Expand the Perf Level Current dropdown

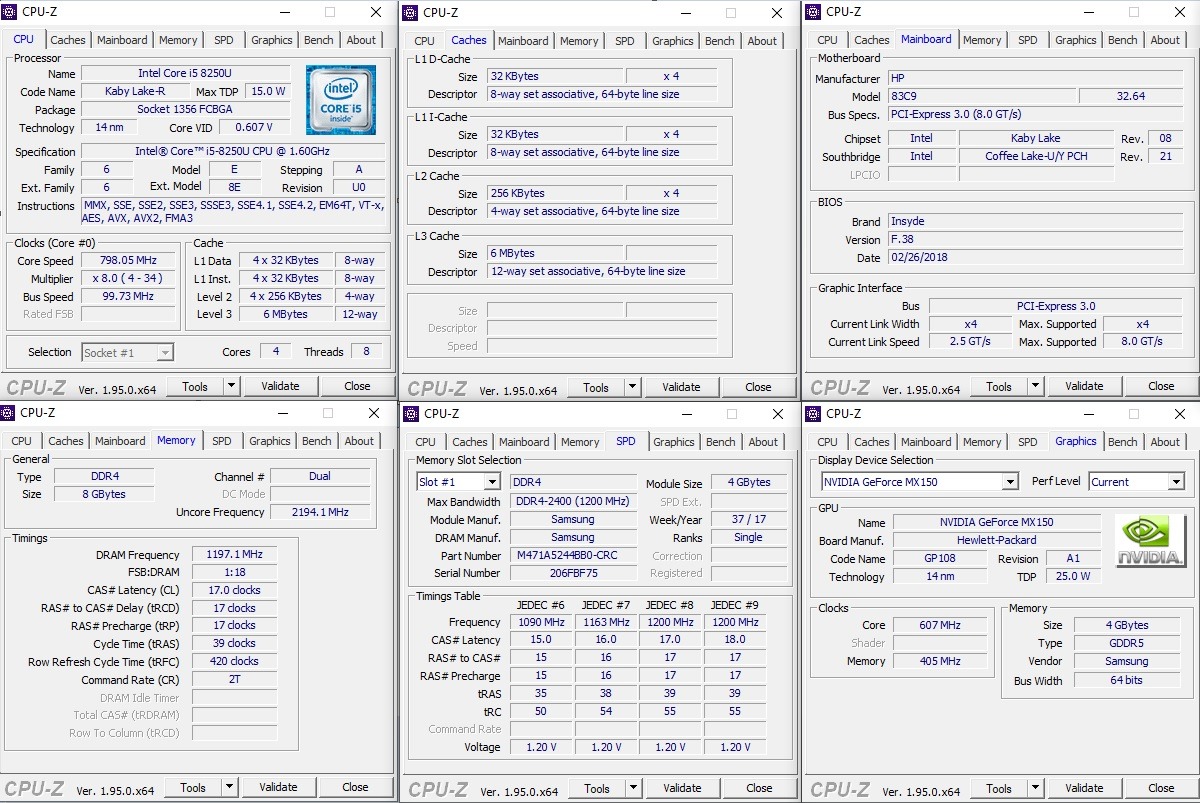coord(1176,482)
